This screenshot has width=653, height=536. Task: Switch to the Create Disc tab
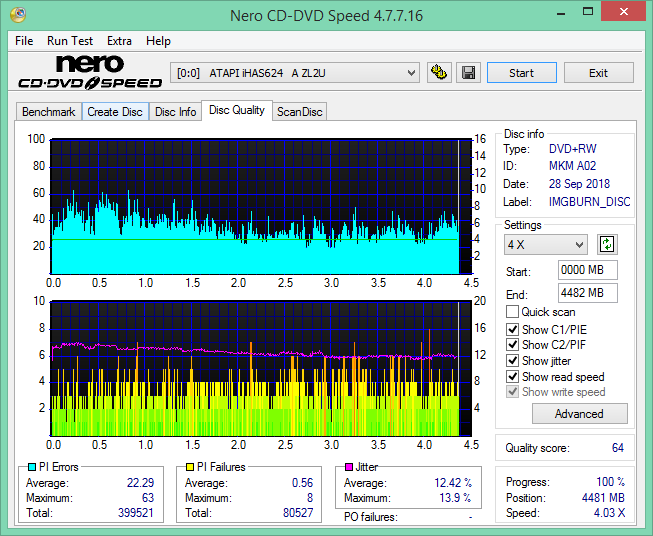pyautogui.click(x=115, y=112)
